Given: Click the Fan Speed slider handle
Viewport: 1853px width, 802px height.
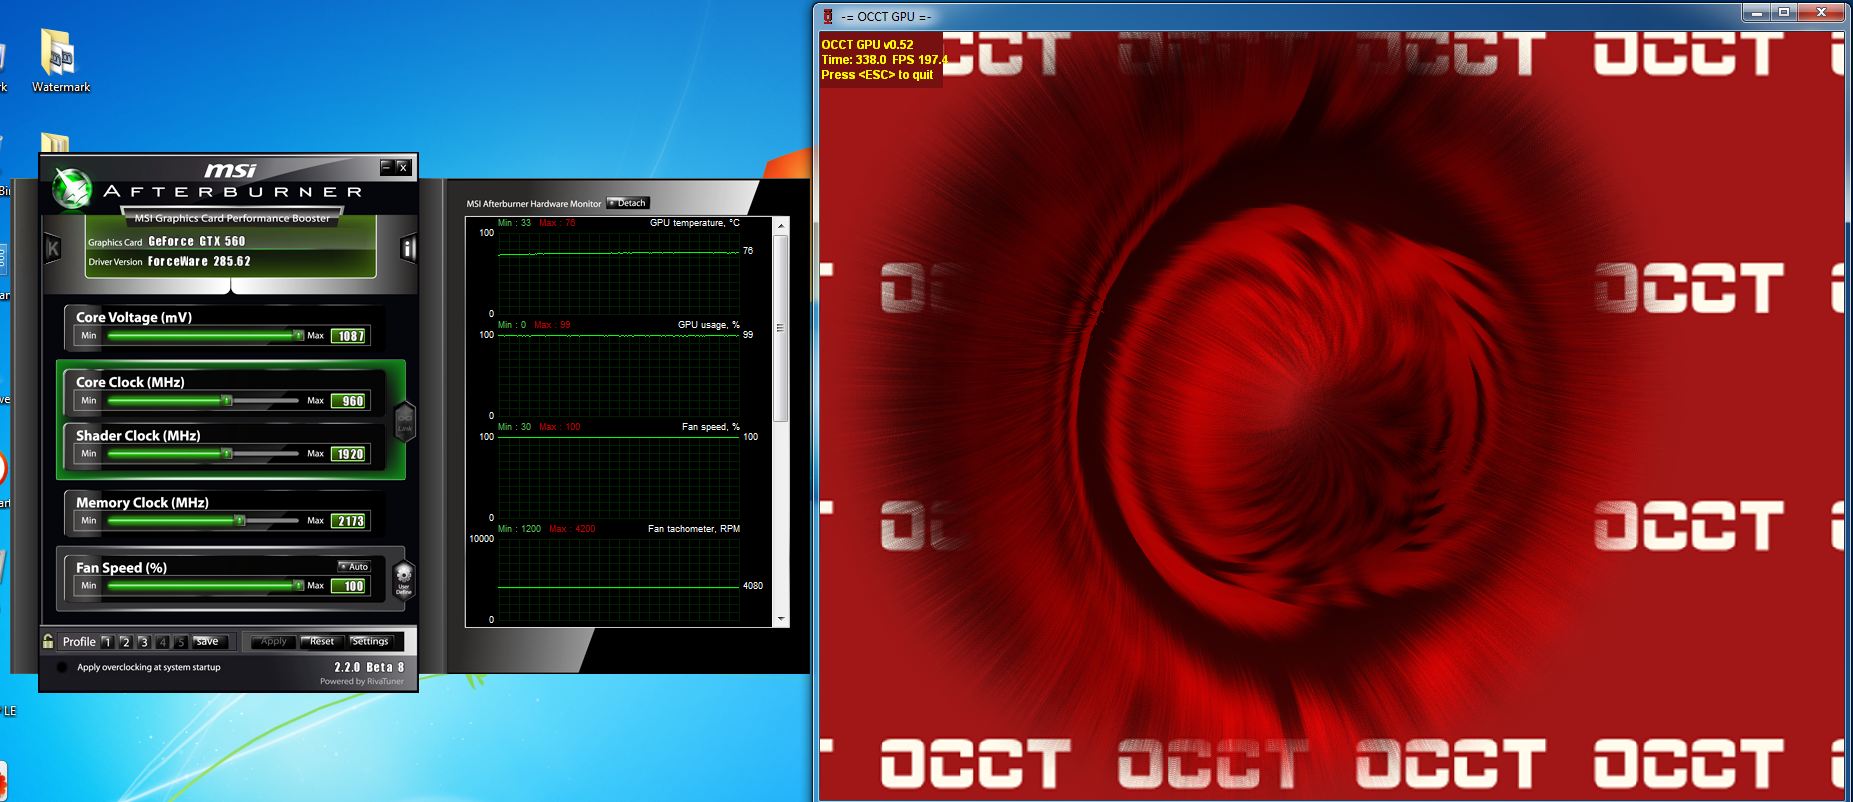Looking at the screenshot, I should (298, 585).
